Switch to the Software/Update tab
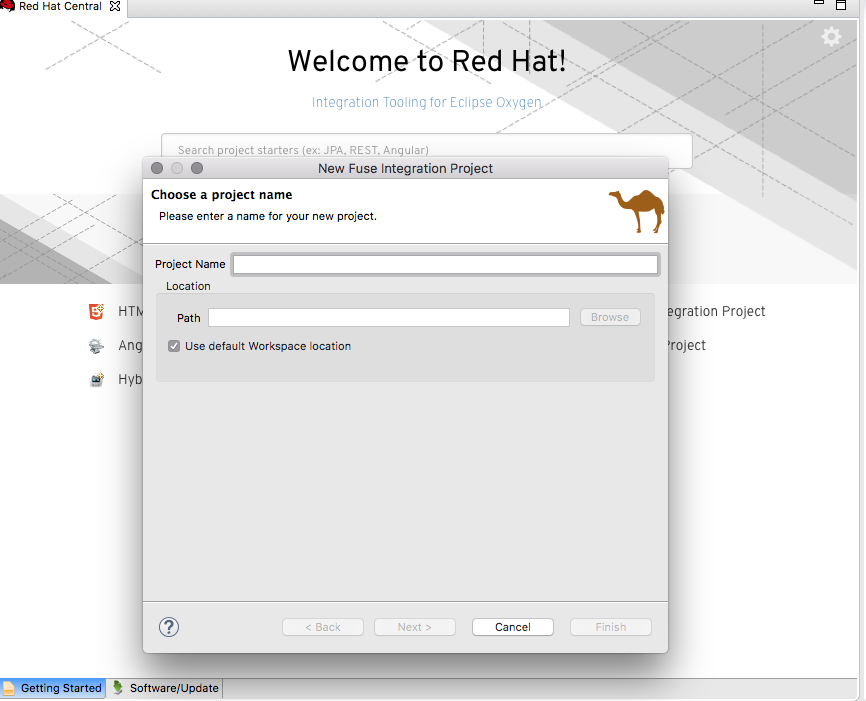The height and width of the screenshot is (701, 866). [x=165, y=688]
